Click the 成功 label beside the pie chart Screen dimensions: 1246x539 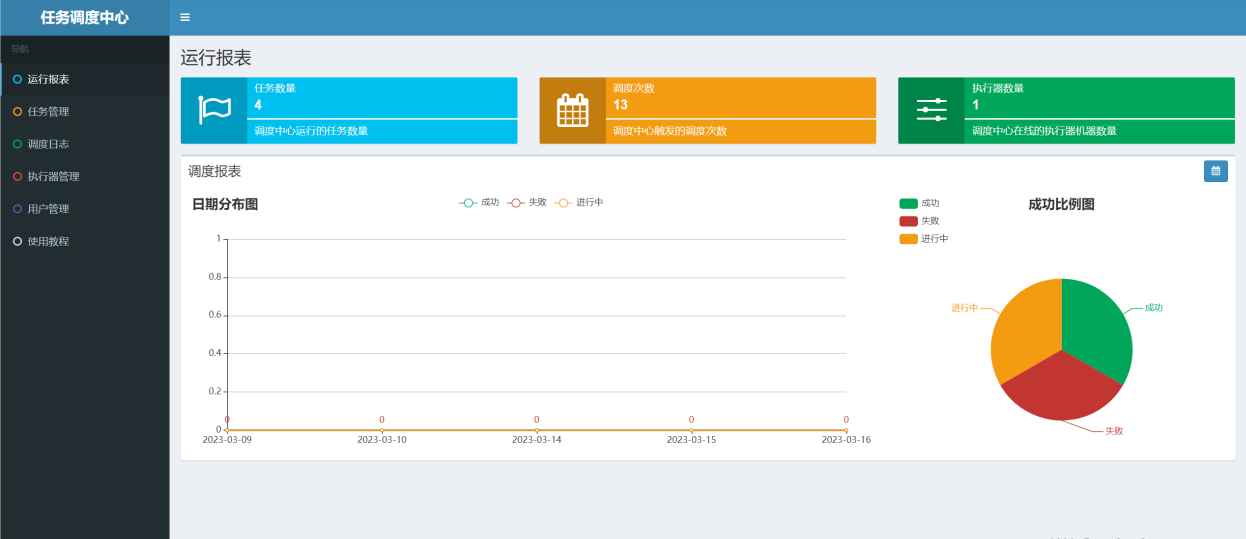[1154, 308]
